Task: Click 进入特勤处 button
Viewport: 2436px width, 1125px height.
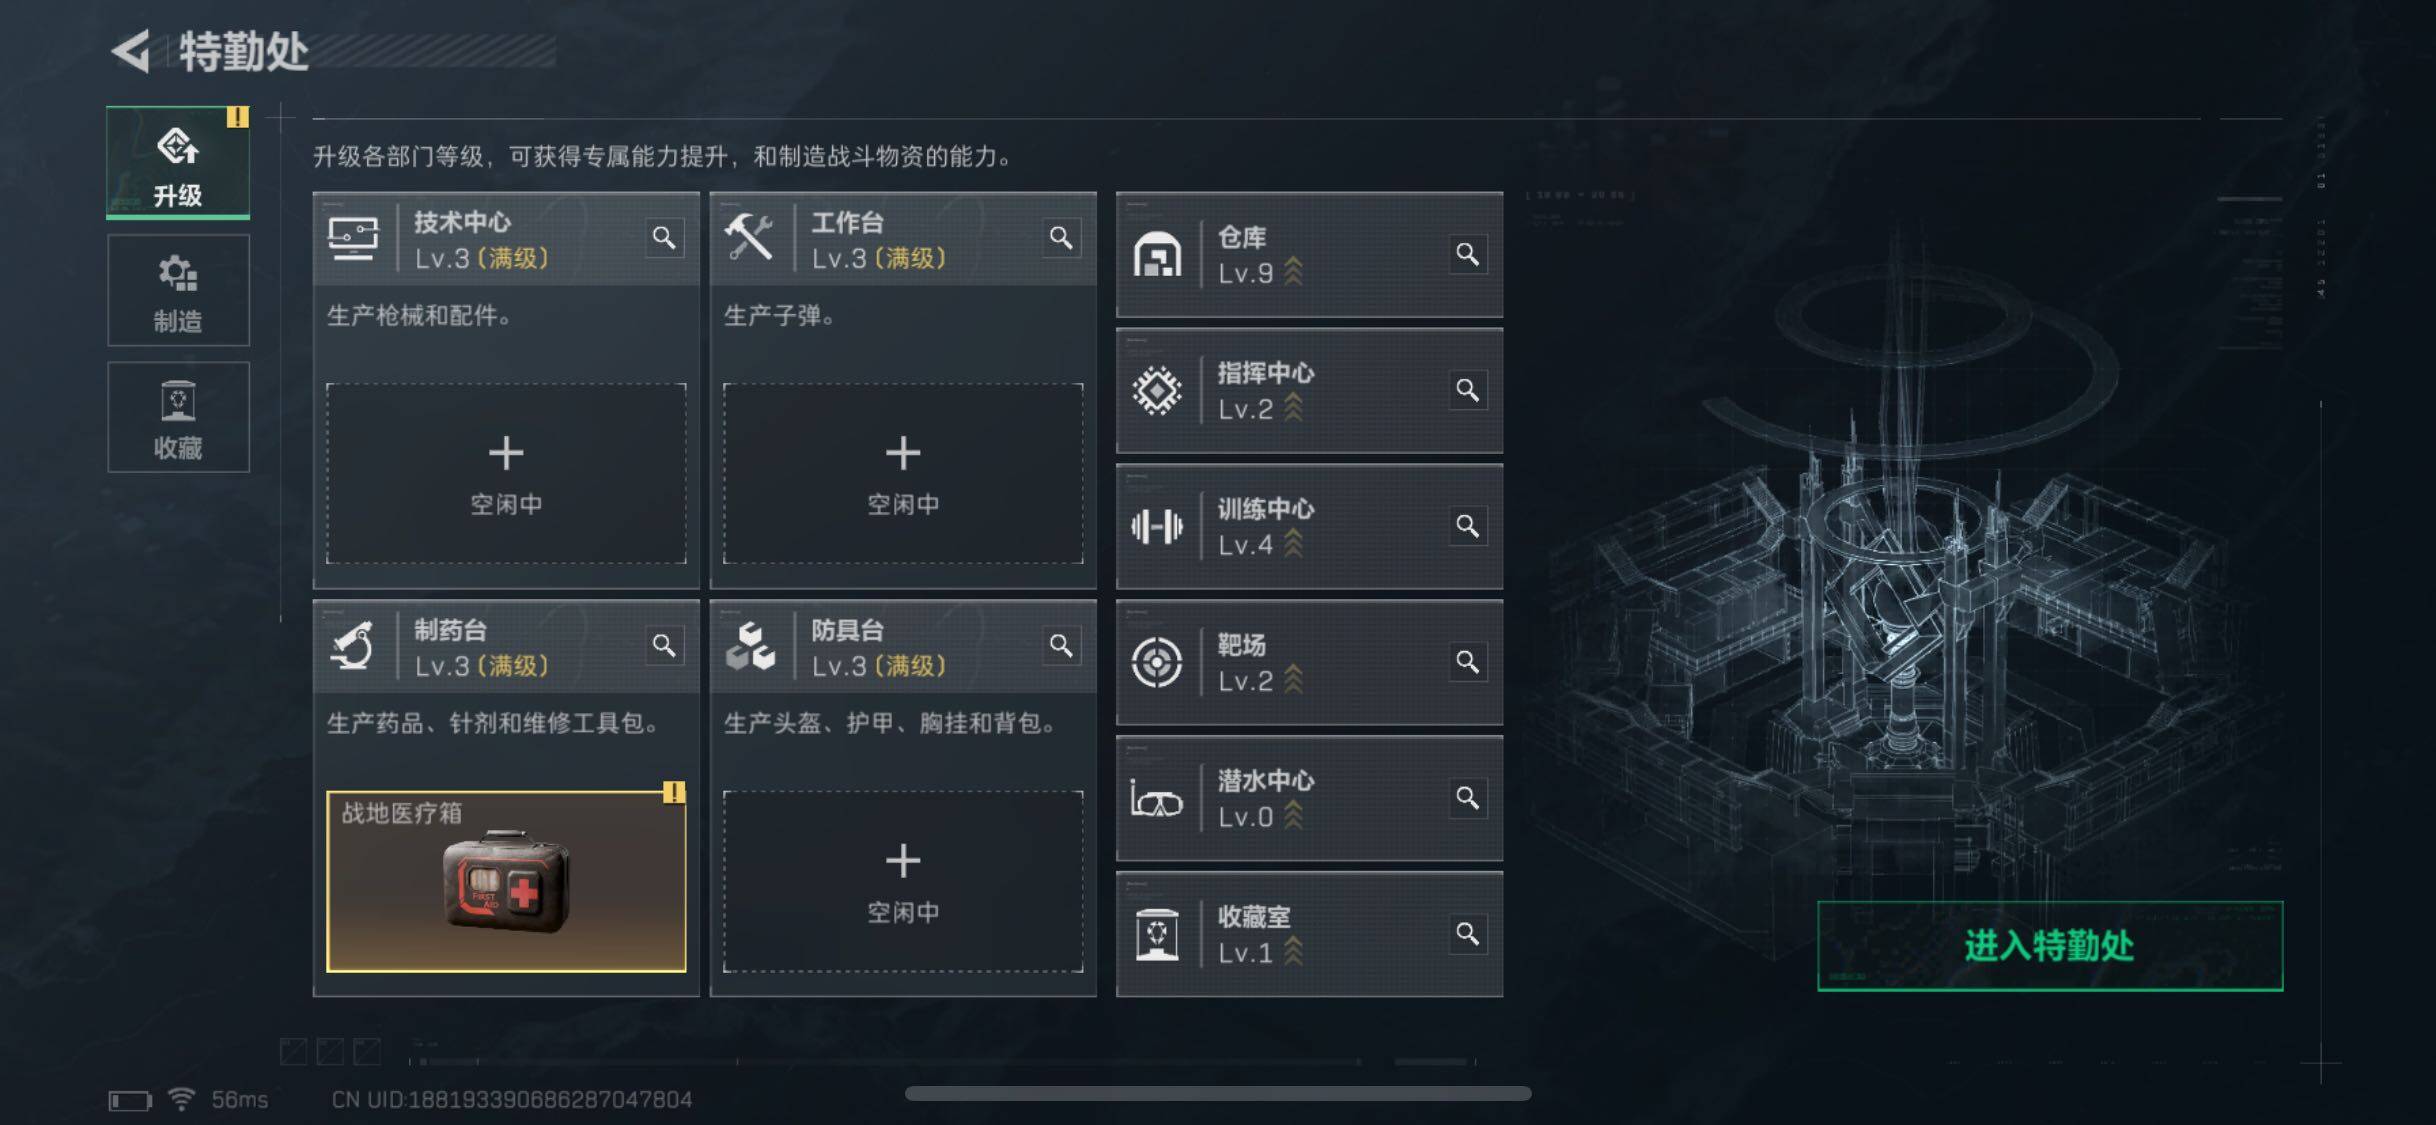Action: (x=2050, y=946)
